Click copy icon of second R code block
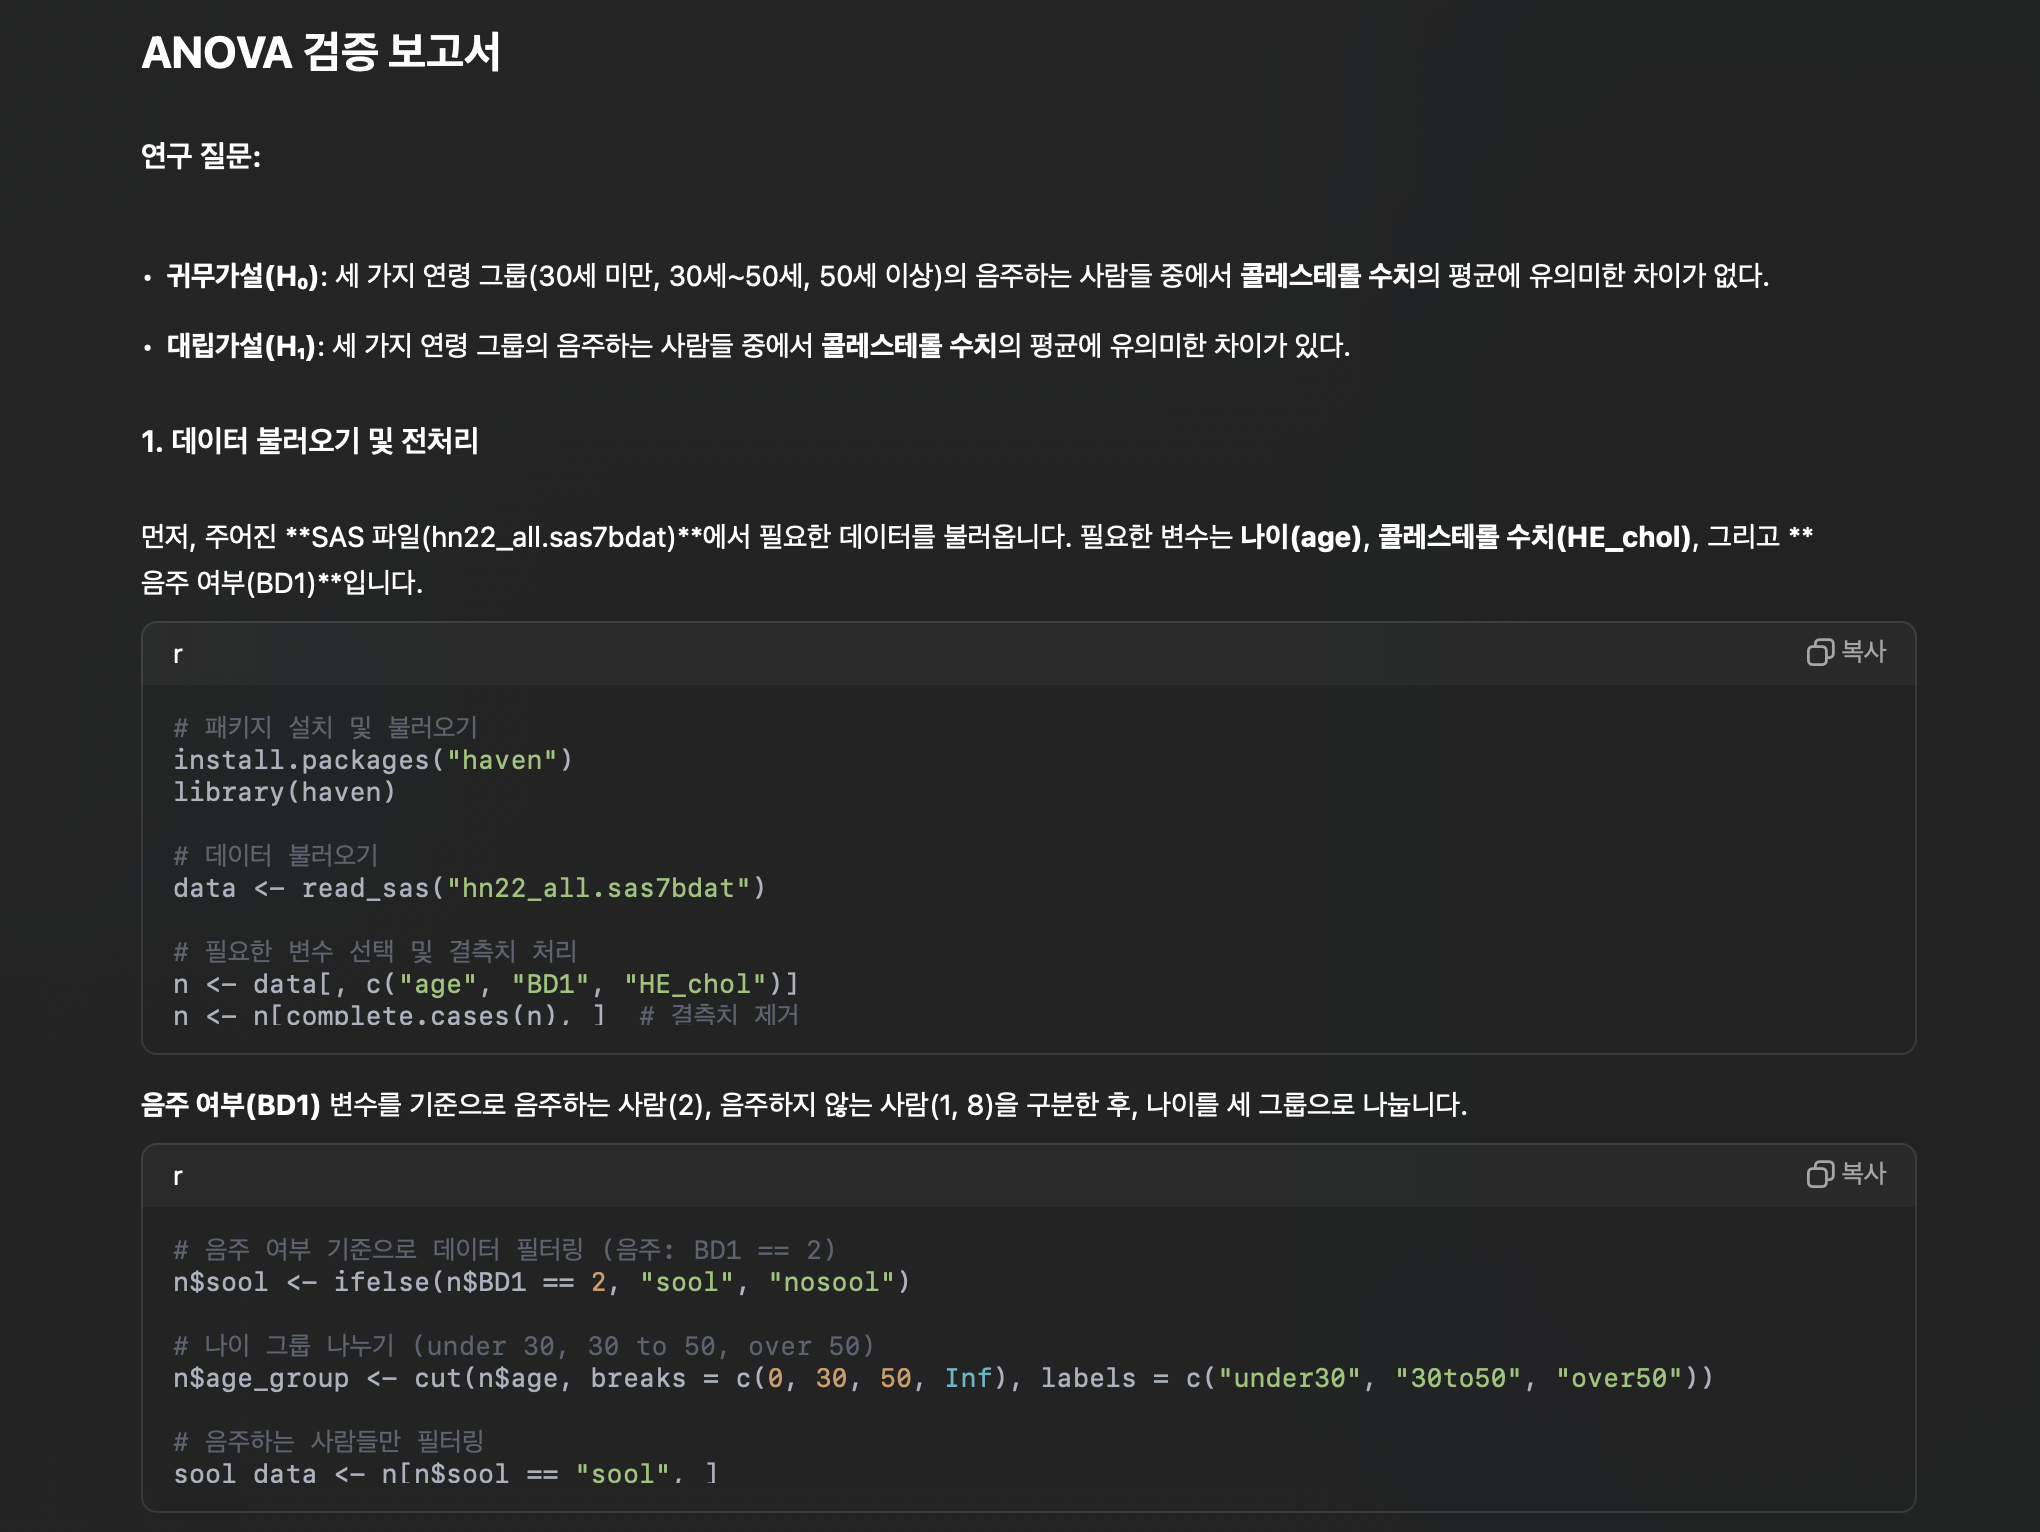 pos(1819,1174)
